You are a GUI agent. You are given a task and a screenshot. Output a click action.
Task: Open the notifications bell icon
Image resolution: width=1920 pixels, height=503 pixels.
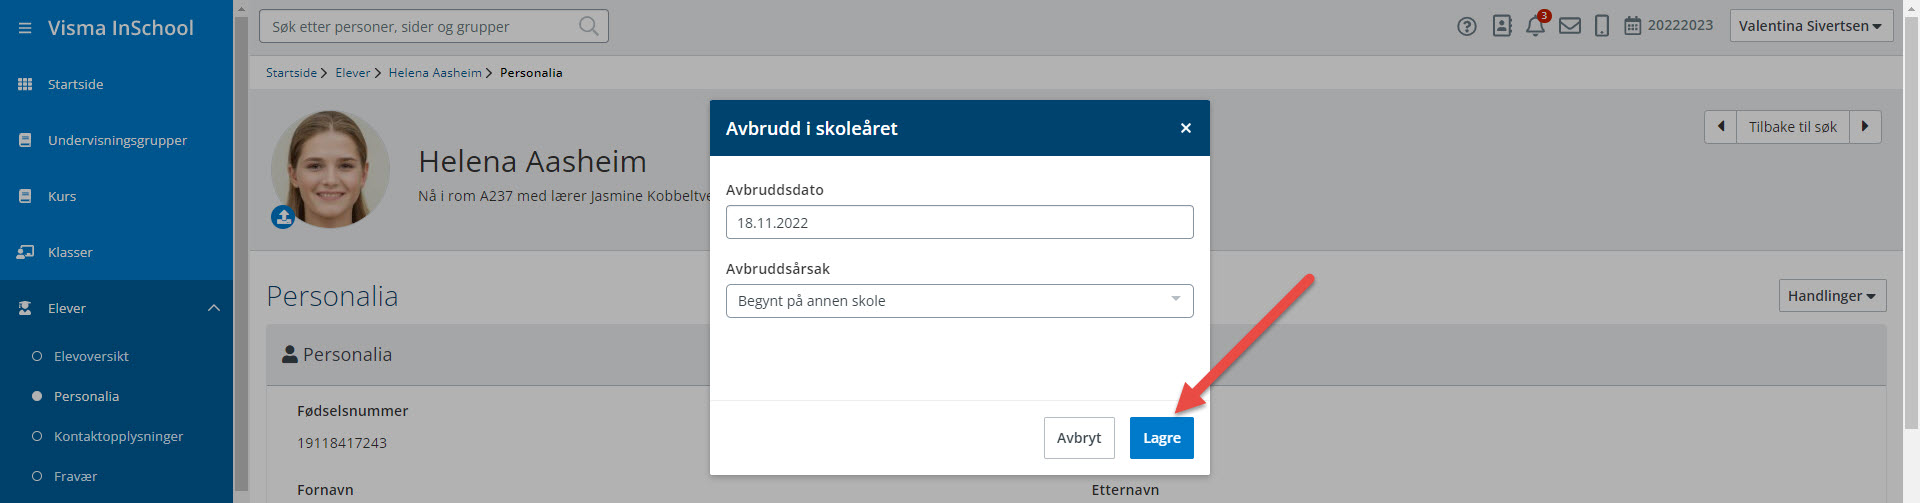pyautogui.click(x=1535, y=27)
